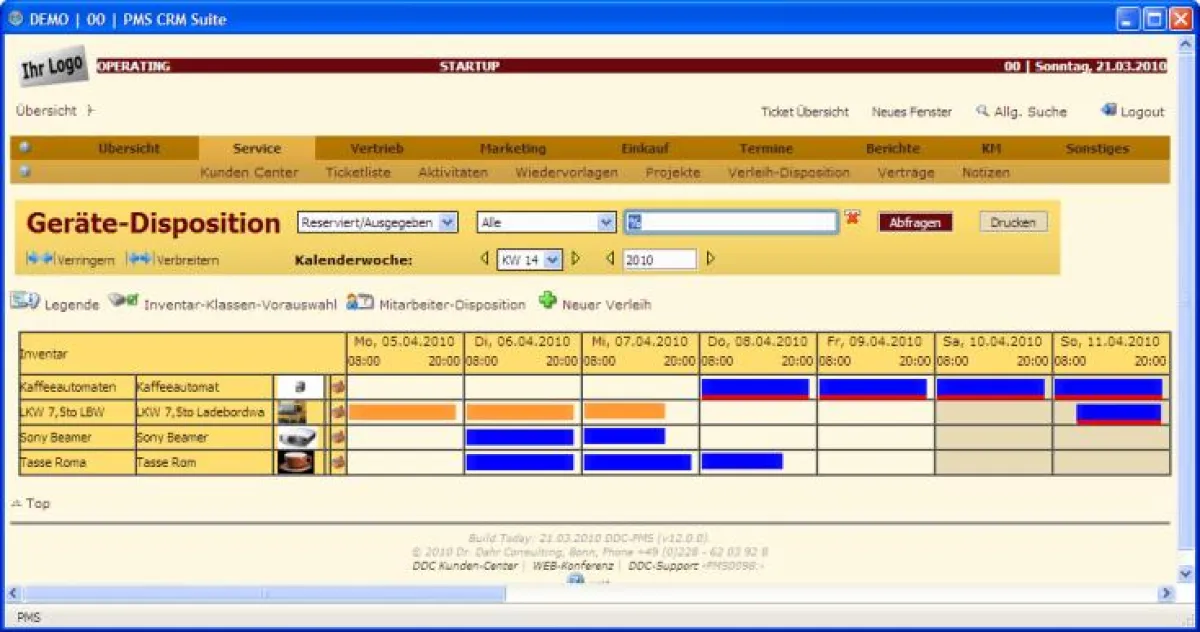This screenshot has width=1200, height=632.
Task: Click the red clear-filter icon beside the search field
Action: tap(852, 218)
